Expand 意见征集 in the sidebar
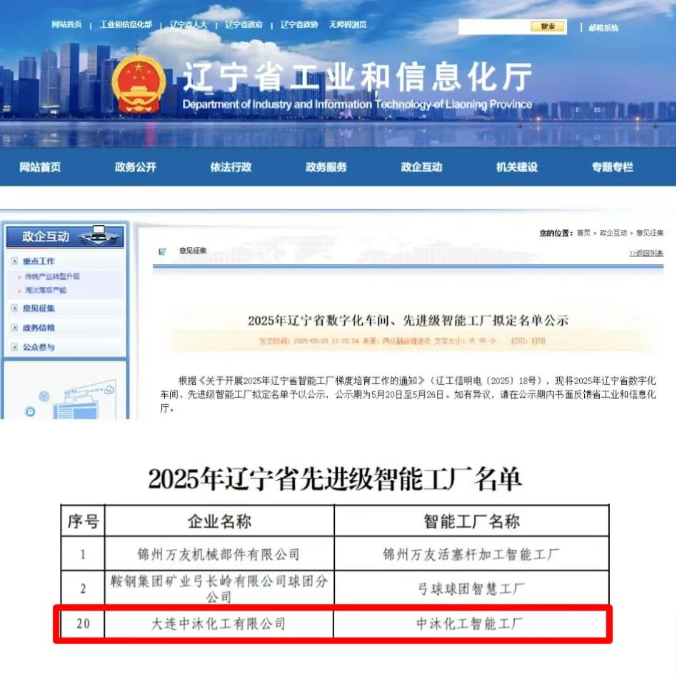Image resolution: width=676 pixels, height=678 pixels. [x=38, y=308]
